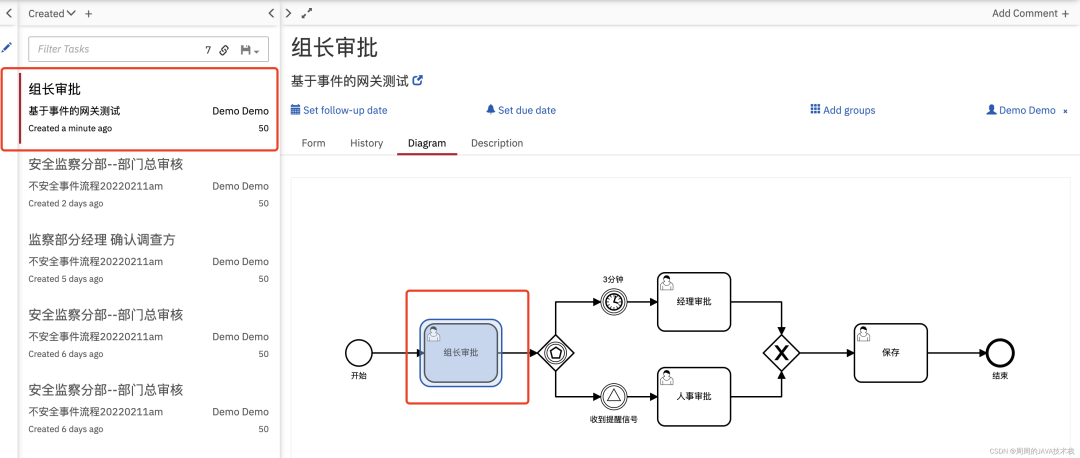Screen dimensions: 1080x458
Task: Copy filter link using chain icon
Action: click(224, 50)
